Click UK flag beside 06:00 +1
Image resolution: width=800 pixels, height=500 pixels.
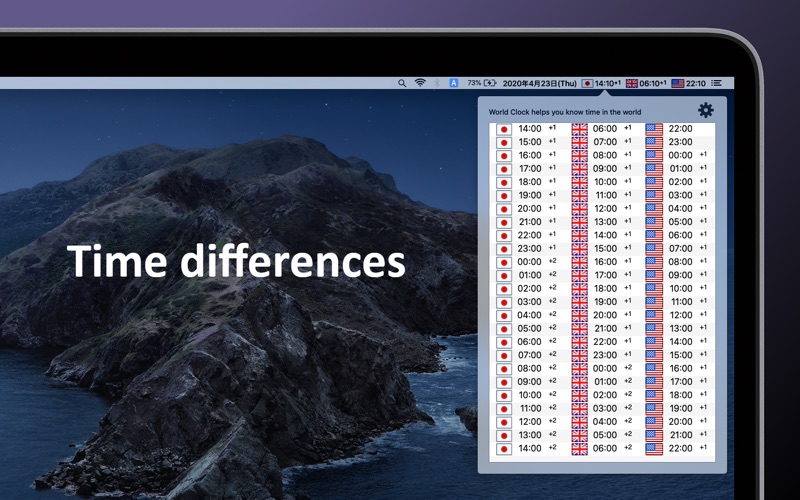click(579, 129)
